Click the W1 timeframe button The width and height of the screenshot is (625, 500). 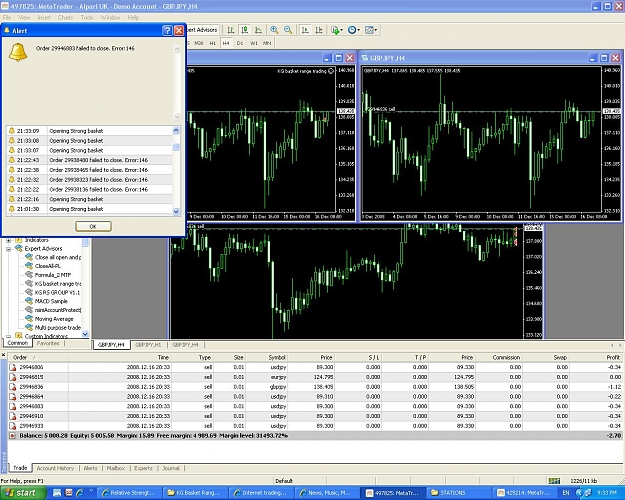click(x=254, y=43)
